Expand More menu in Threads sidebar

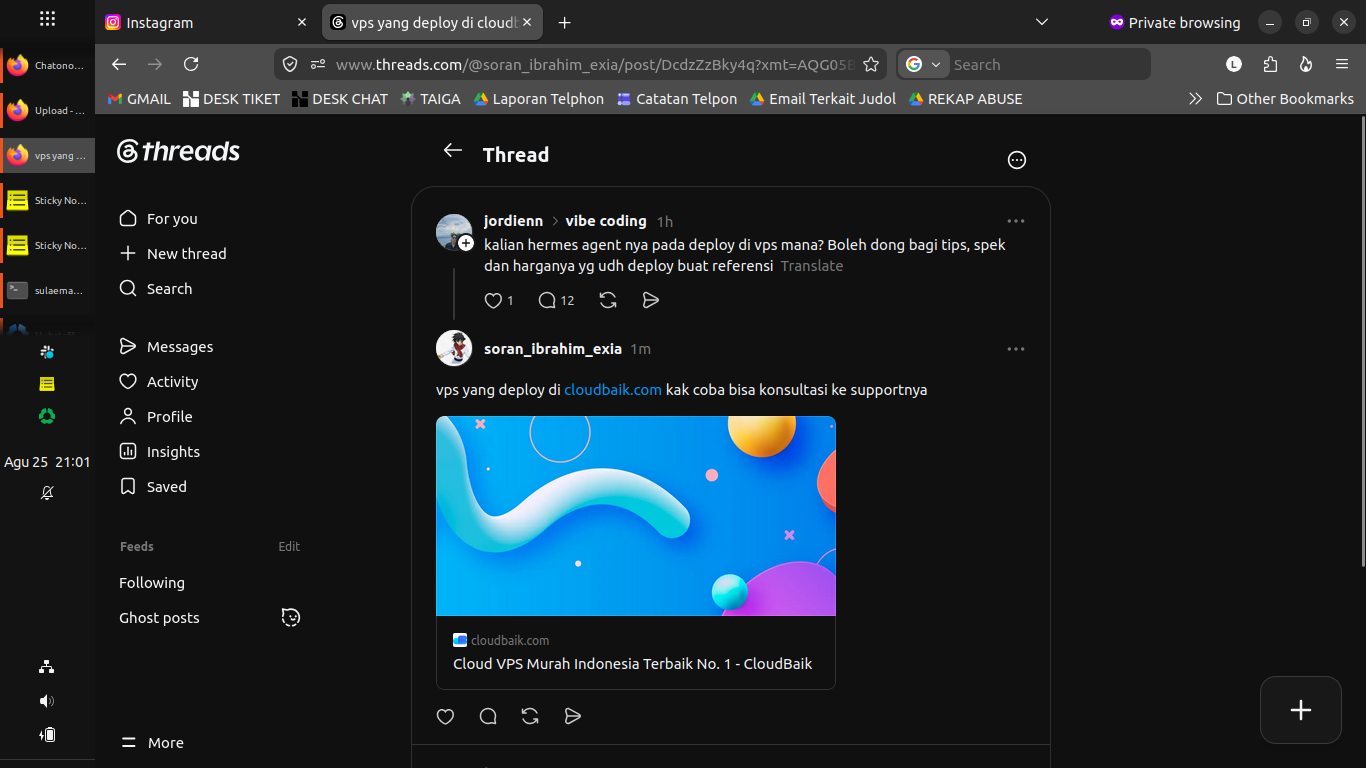[152, 743]
